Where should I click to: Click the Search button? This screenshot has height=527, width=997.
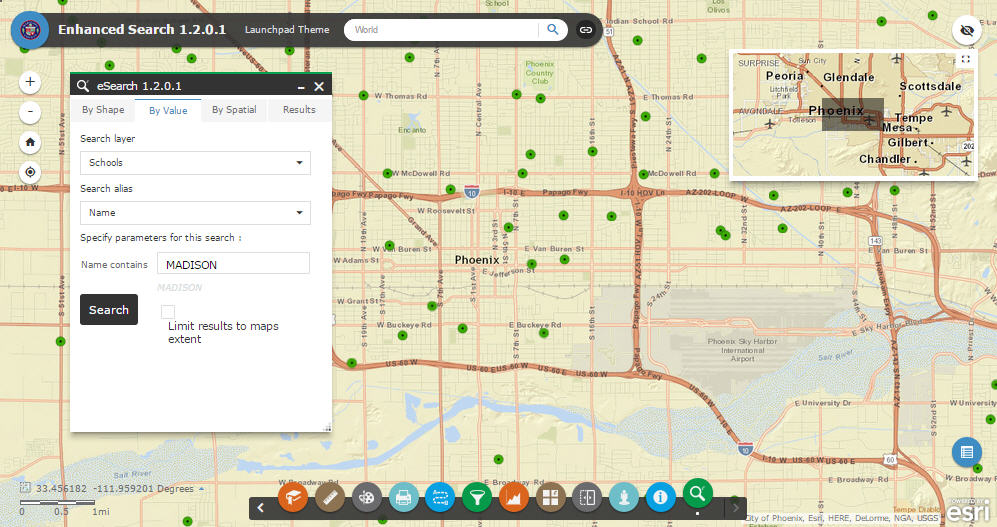tap(109, 310)
